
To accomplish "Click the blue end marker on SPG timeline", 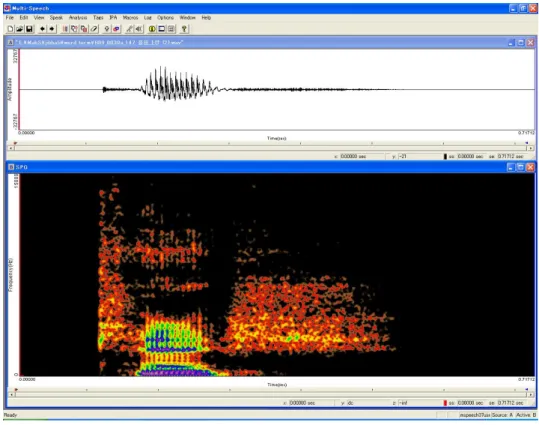I will 527,389.
